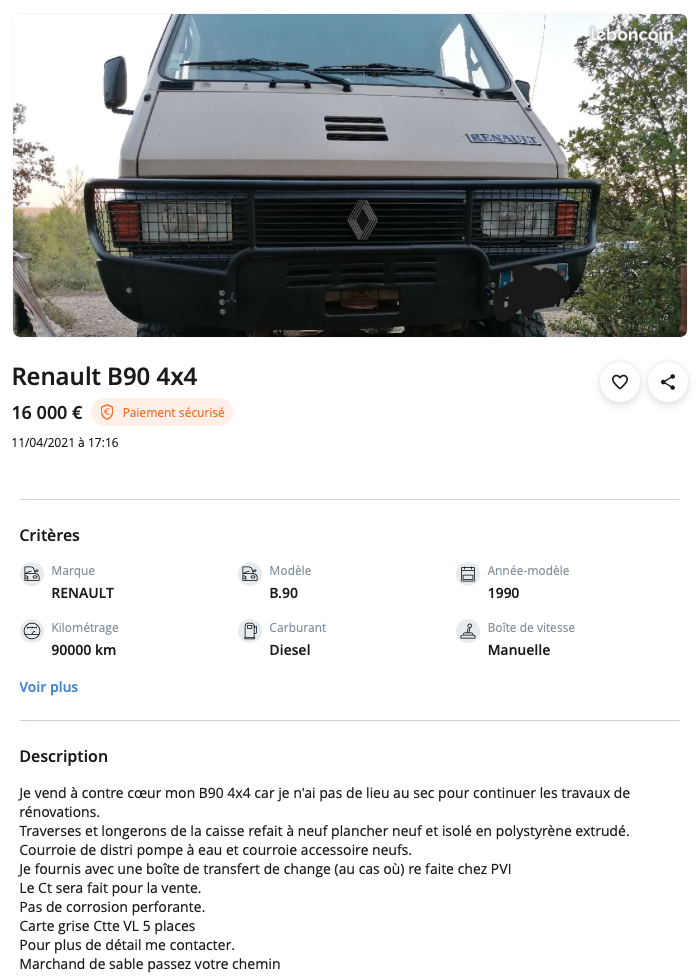Click the Carburant fuel pump icon
Screen dimensions: 696x979
tap(250, 631)
